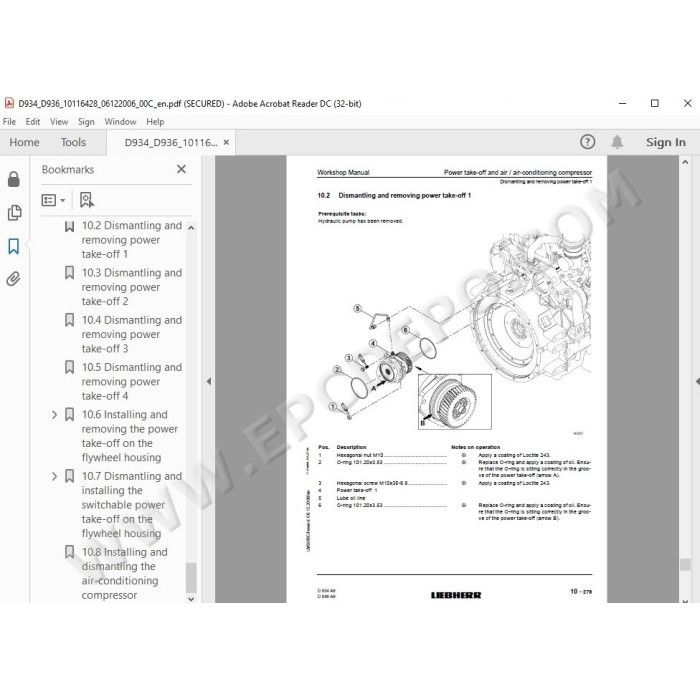Open the Help question mark icon
Image resolution: width=700 pixels, height=700 pixels.
[588, 142]
